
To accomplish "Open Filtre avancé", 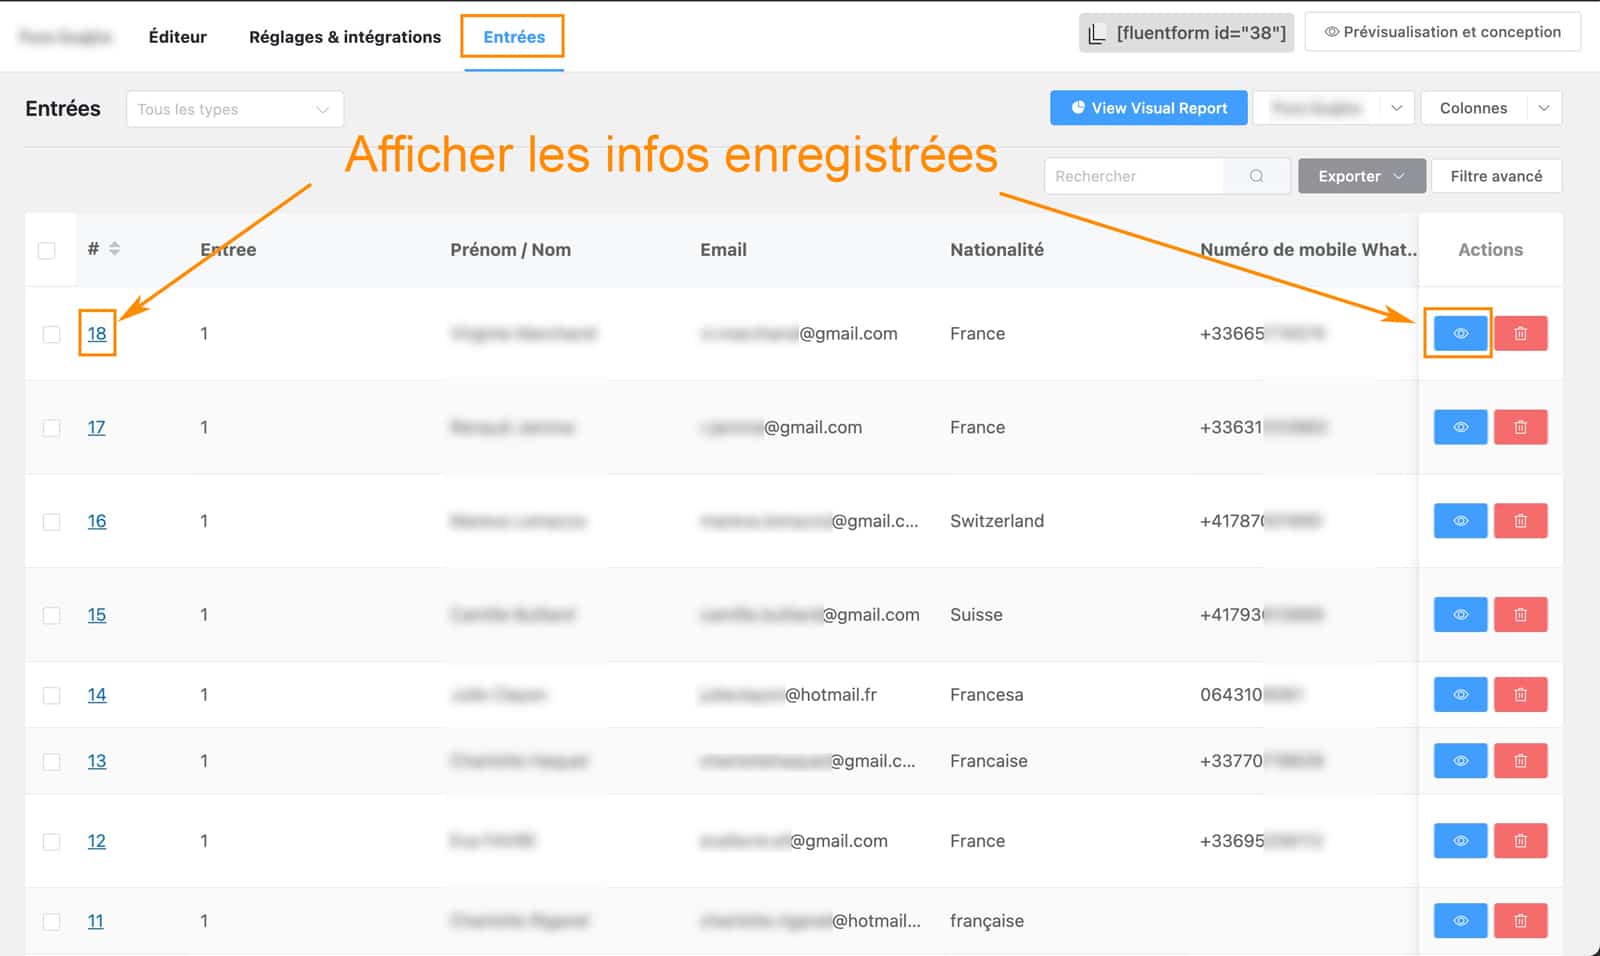I will [x=1496, y=175].
